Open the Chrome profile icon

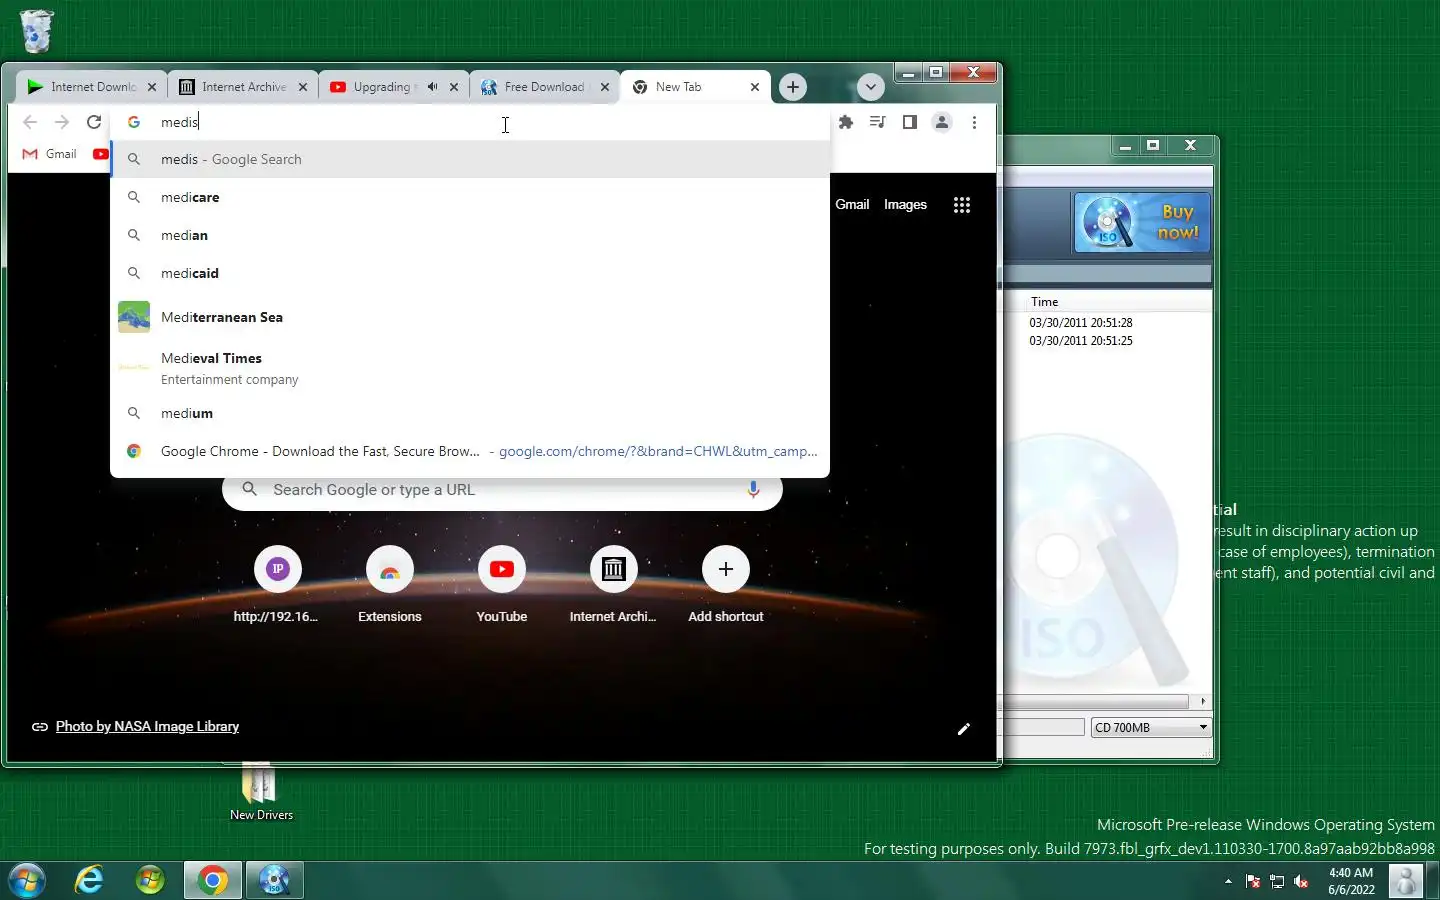tap(941, 122)
